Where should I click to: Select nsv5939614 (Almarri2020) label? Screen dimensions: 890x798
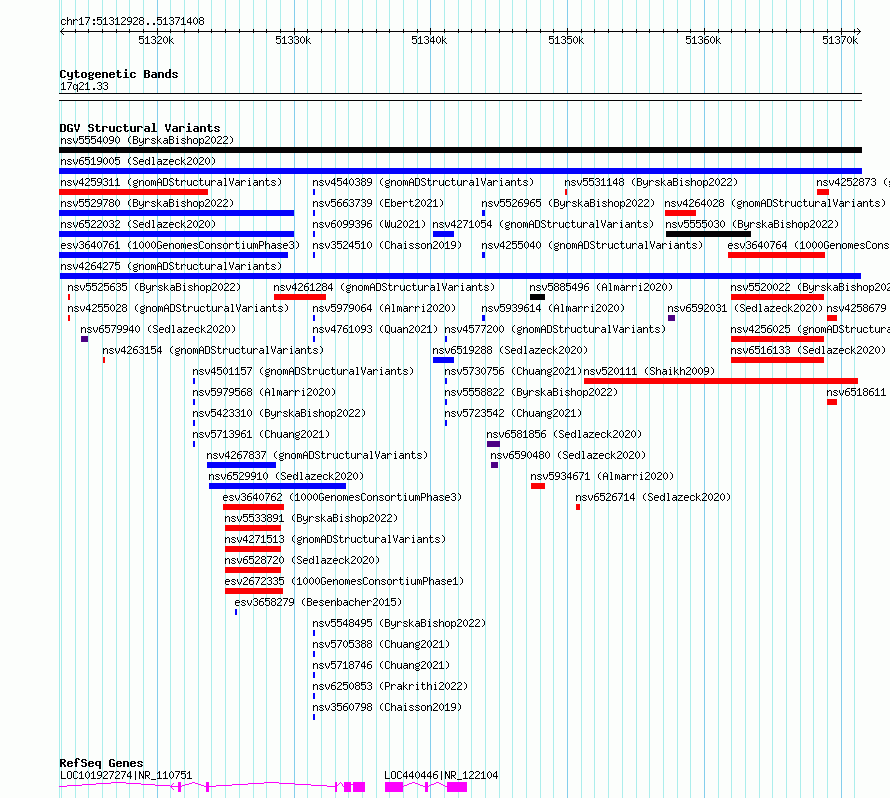pos(553,308)
